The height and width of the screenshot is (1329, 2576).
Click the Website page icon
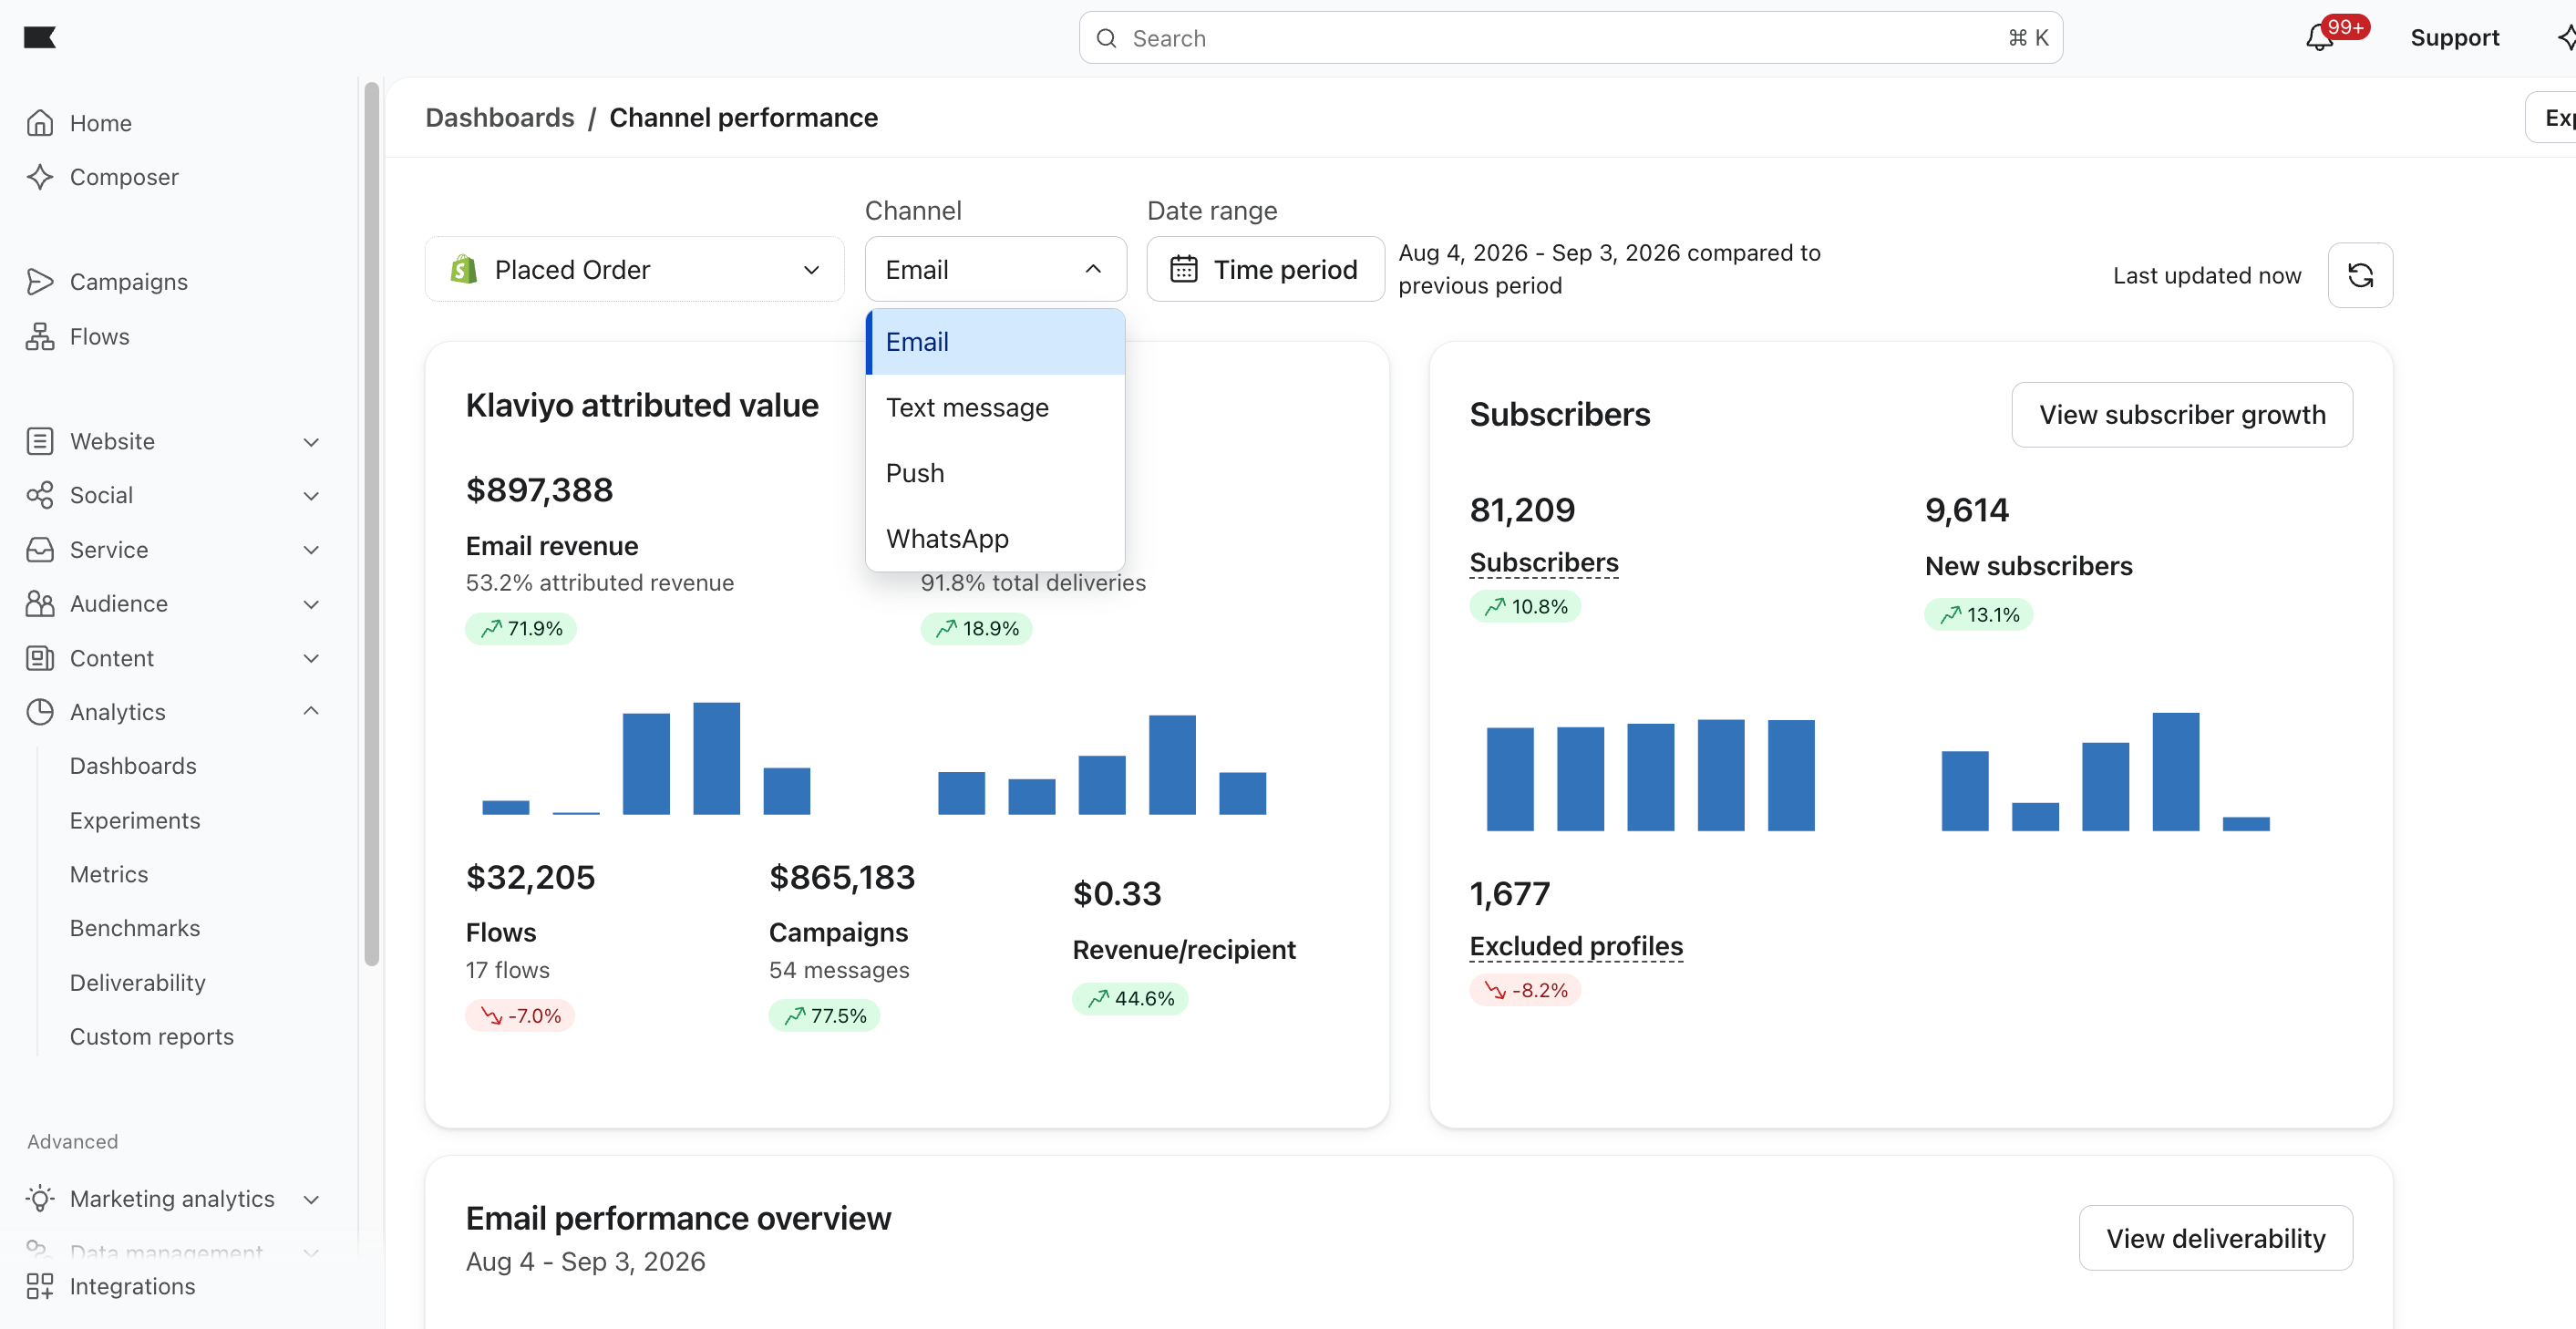[x=40, y=441]
